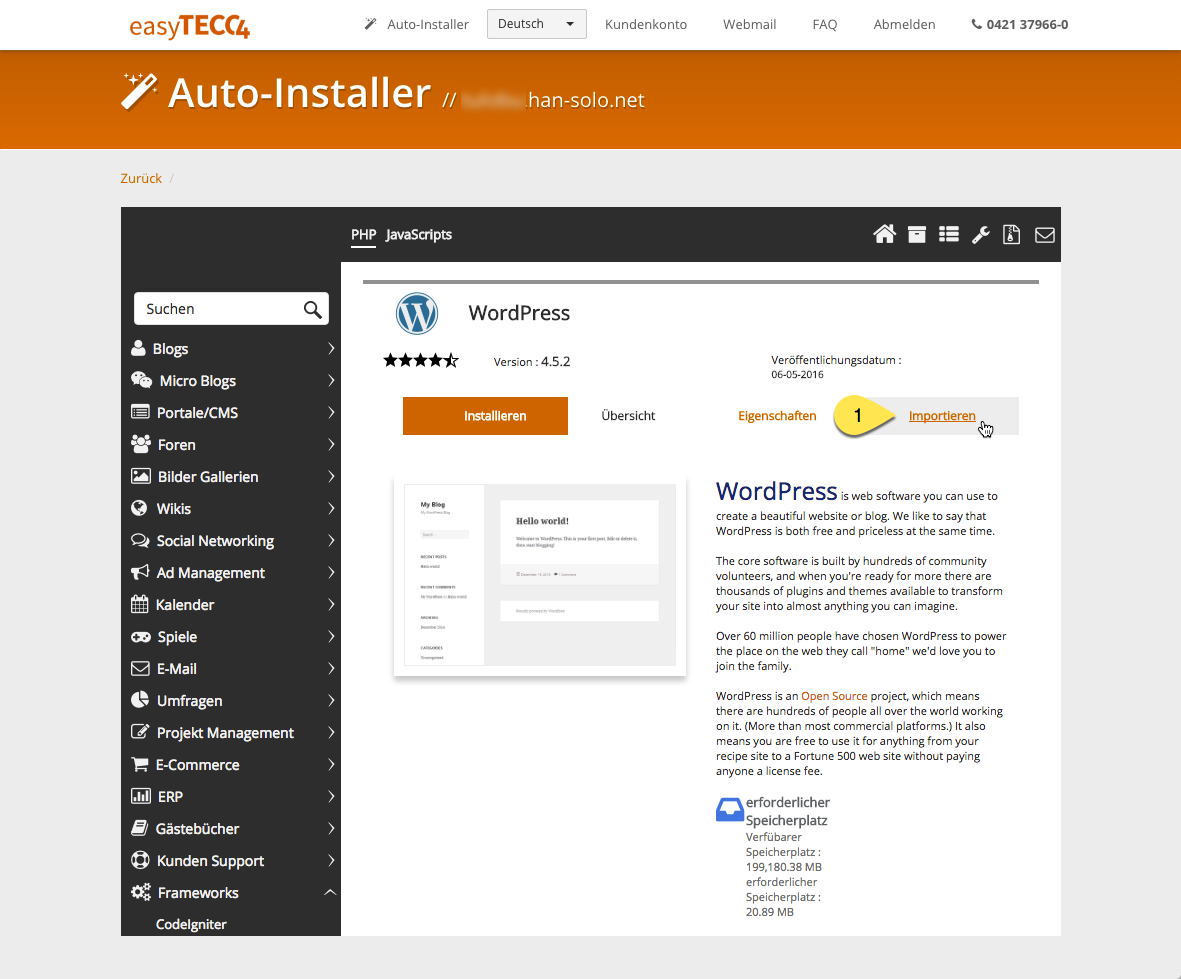Click the Micro Blogs chat icon
Viewport: 1181px width, 979px height.
pos(142,380)
